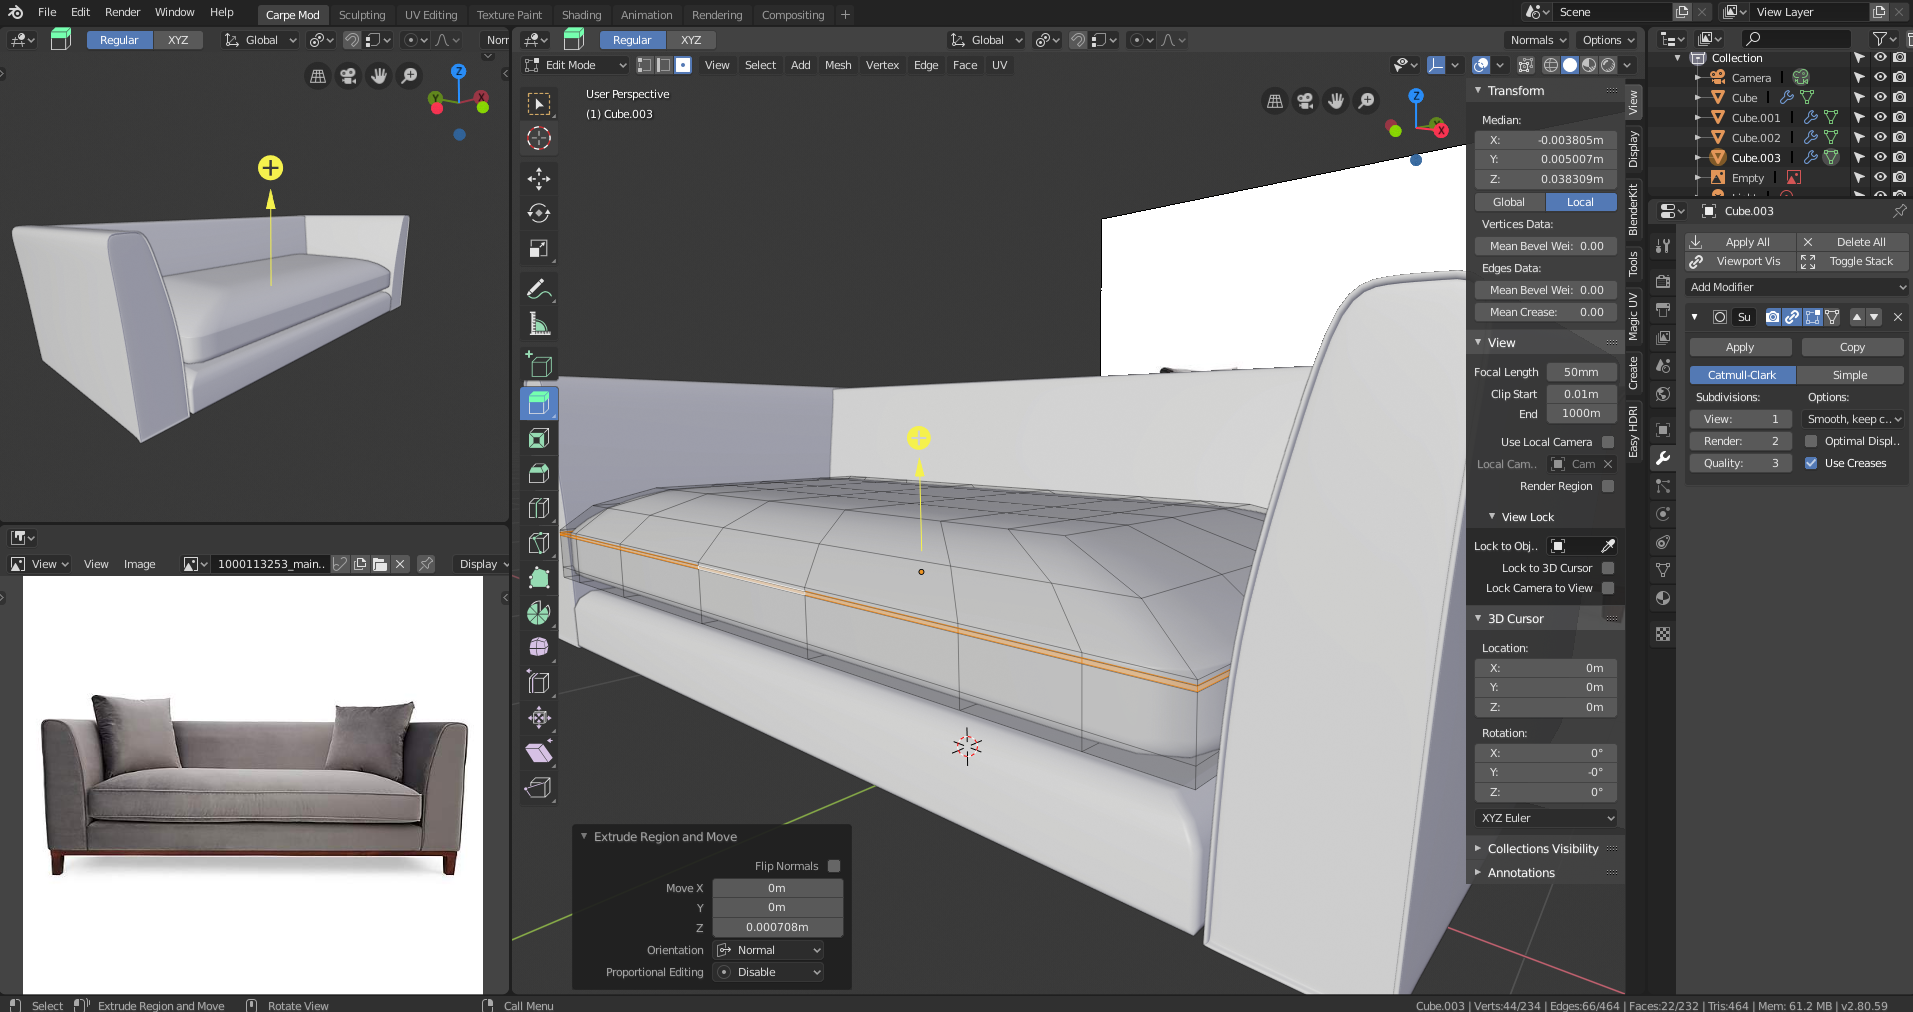
Task: Click Apply All modifiers button
Action: click(1740, 242)
